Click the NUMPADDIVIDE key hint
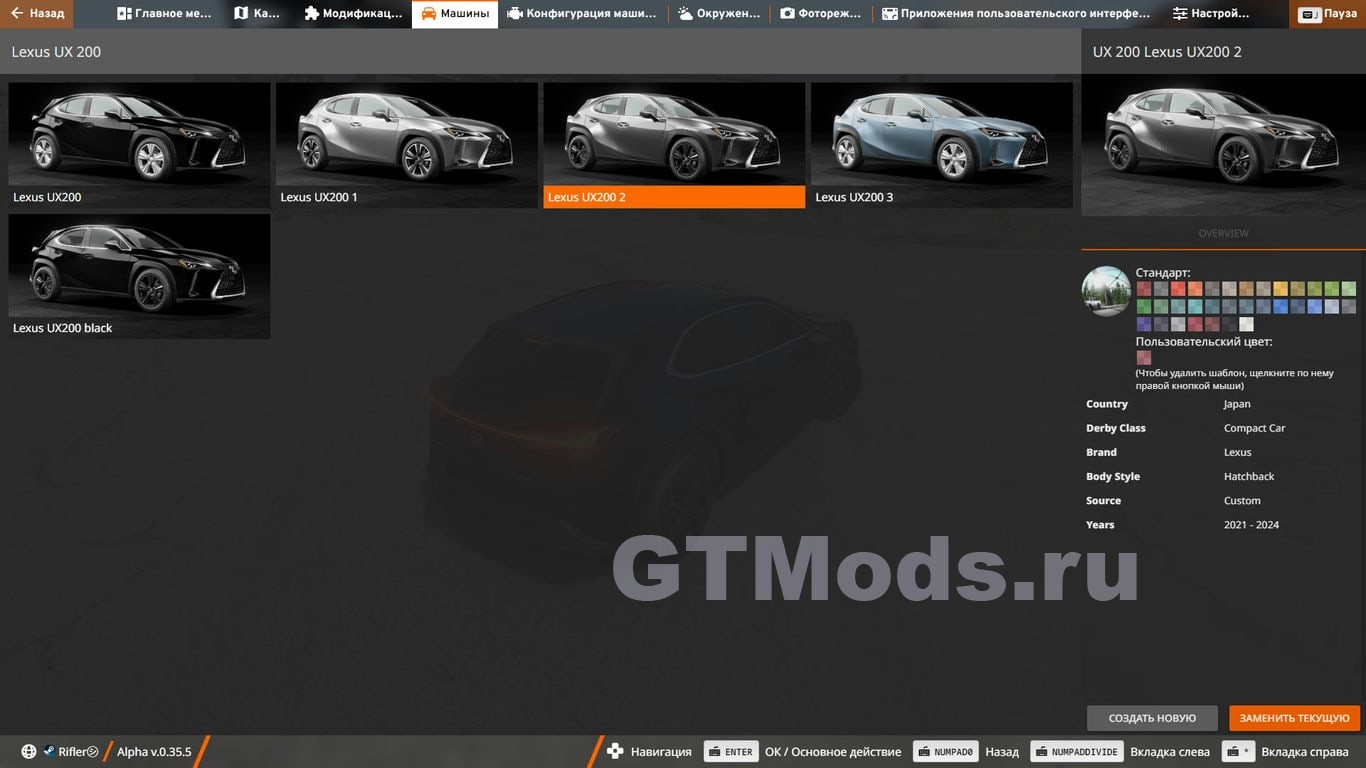This screenshot has height=768, width=1366. click(x=1076, y=752)
